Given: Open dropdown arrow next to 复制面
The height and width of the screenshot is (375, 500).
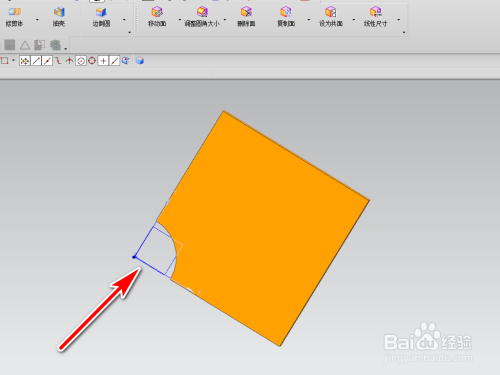Looking at the screenshot, I should (x=309, y=20).
